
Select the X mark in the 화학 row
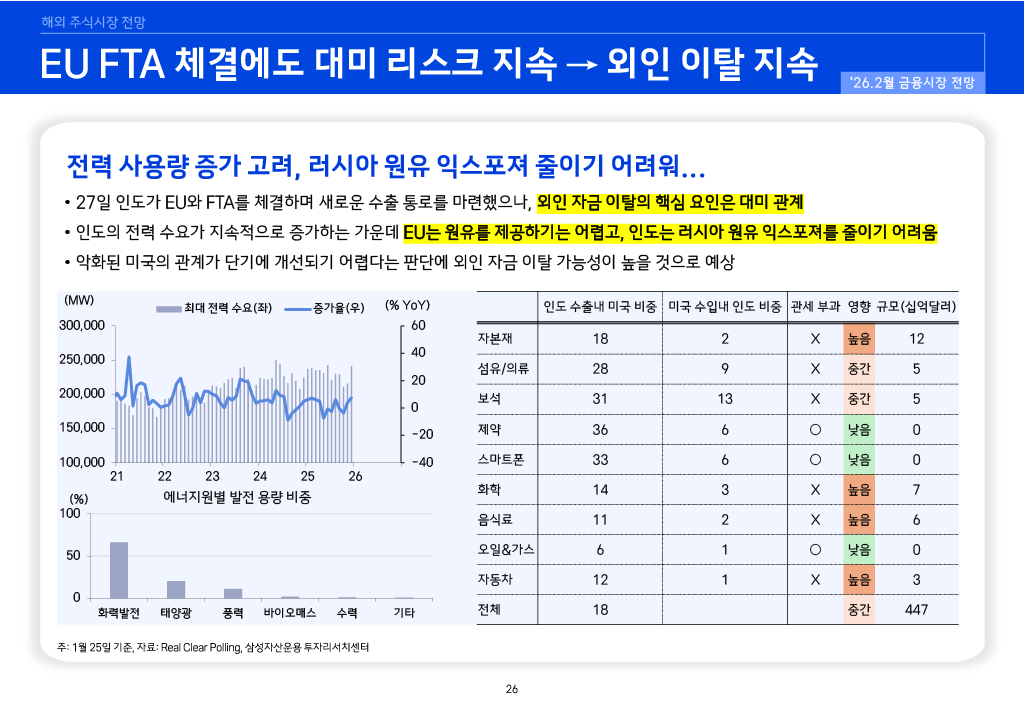click(x=815, y=490)
